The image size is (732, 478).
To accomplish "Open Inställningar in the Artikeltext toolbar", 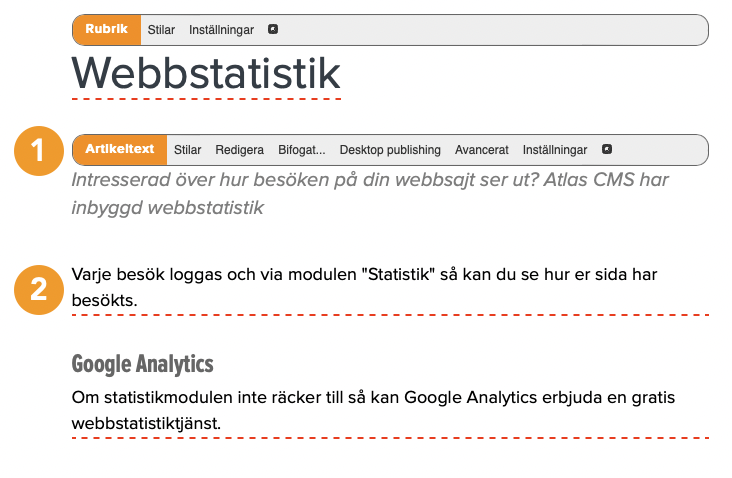I will [555, 150].
